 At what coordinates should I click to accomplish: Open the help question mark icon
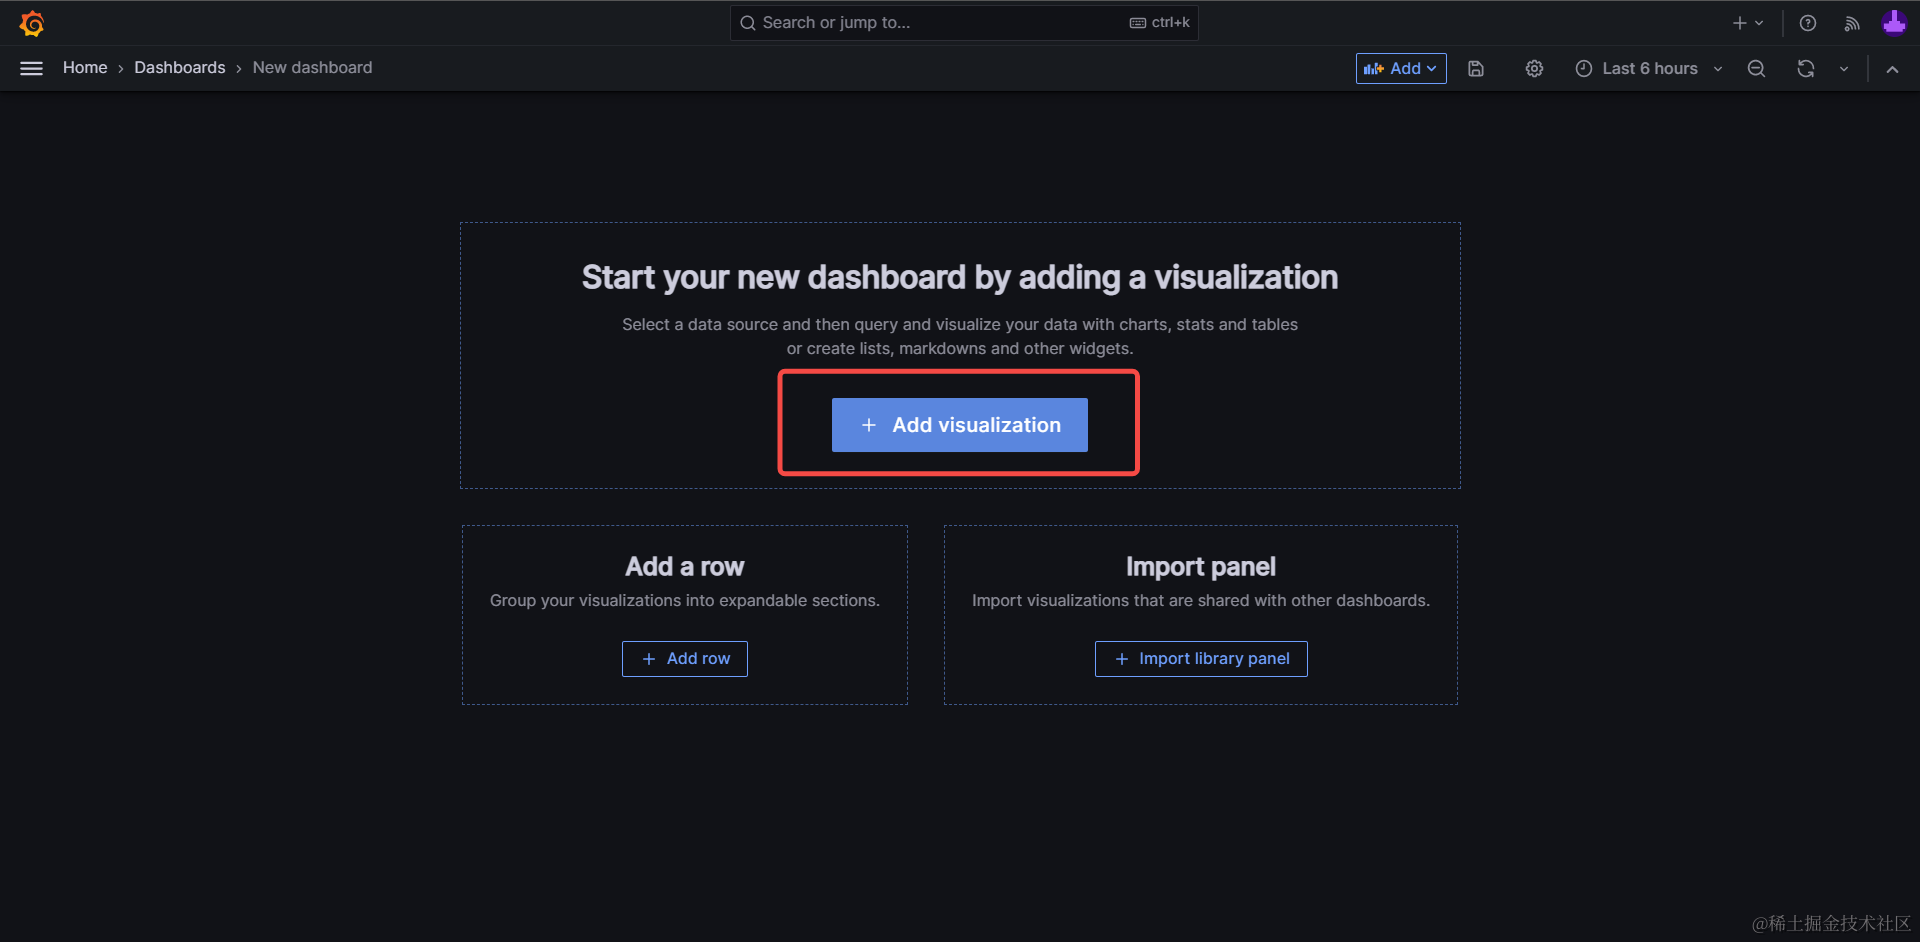(1807, 23)
